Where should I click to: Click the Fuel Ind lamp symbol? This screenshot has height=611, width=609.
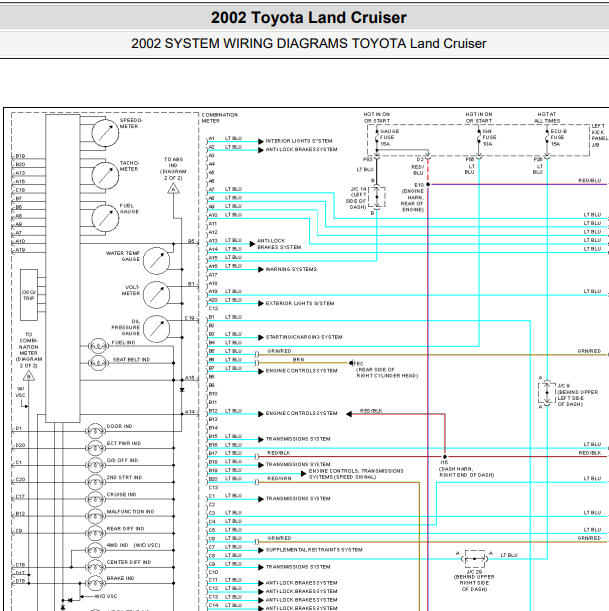coord(98,346)
